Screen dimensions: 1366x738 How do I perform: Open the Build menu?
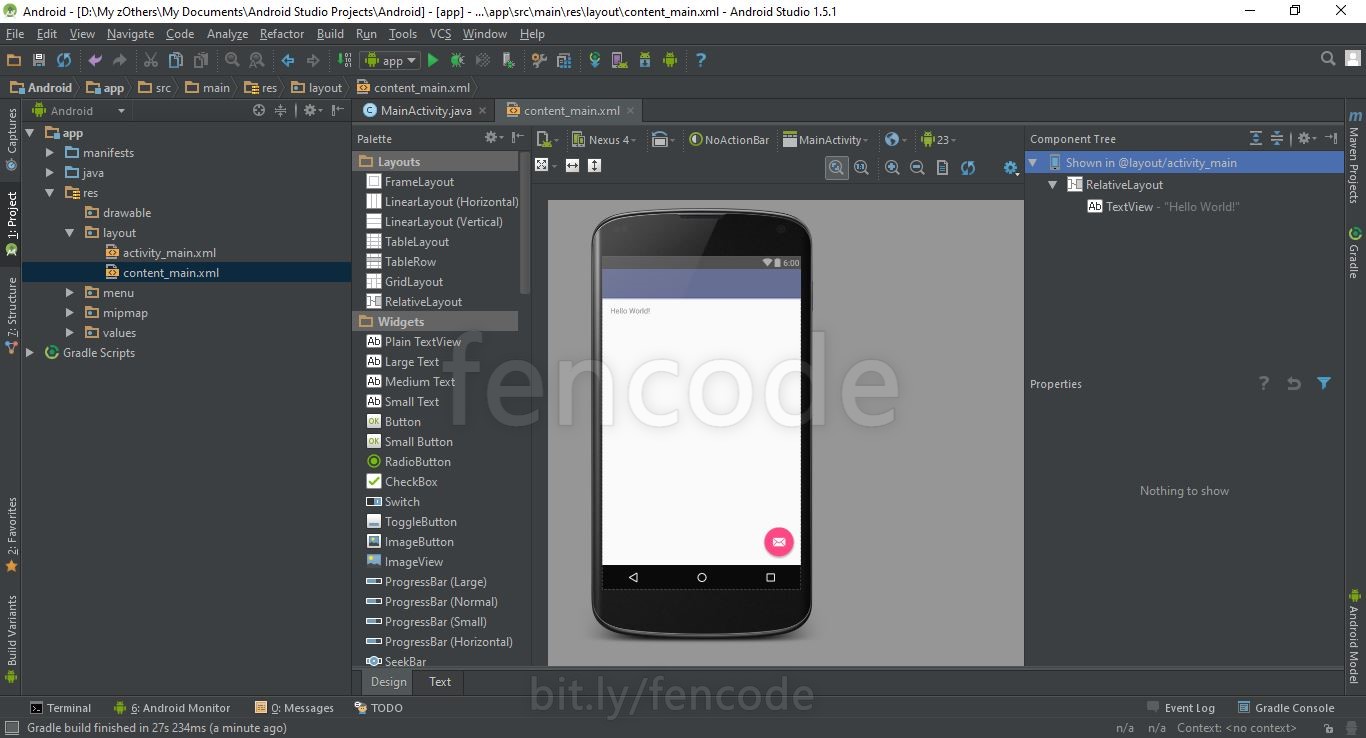point(330,33)
